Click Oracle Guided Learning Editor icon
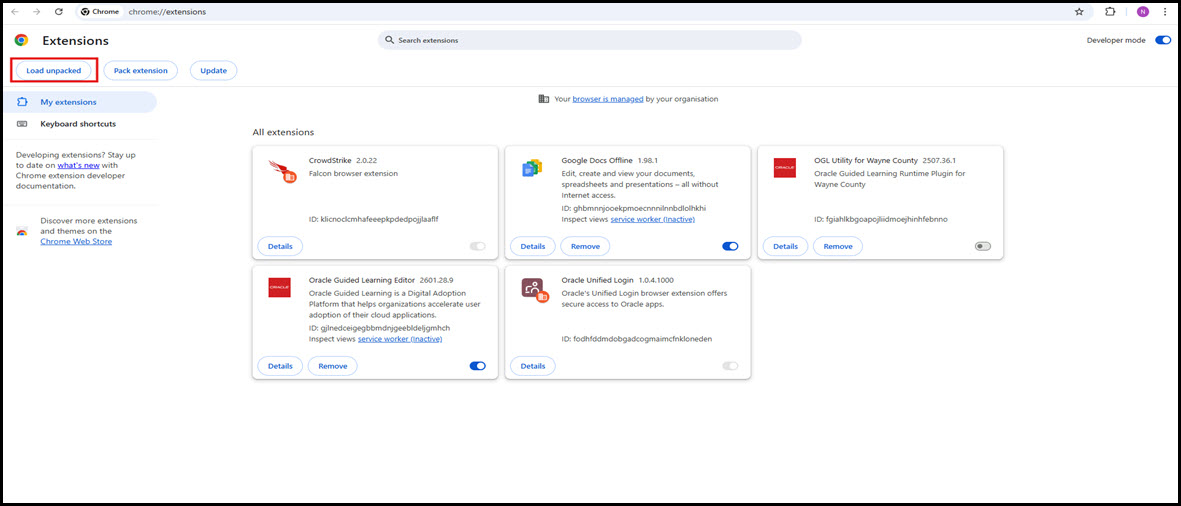The height and width of the screenshot is (506, 1181). tap(279, 288)
